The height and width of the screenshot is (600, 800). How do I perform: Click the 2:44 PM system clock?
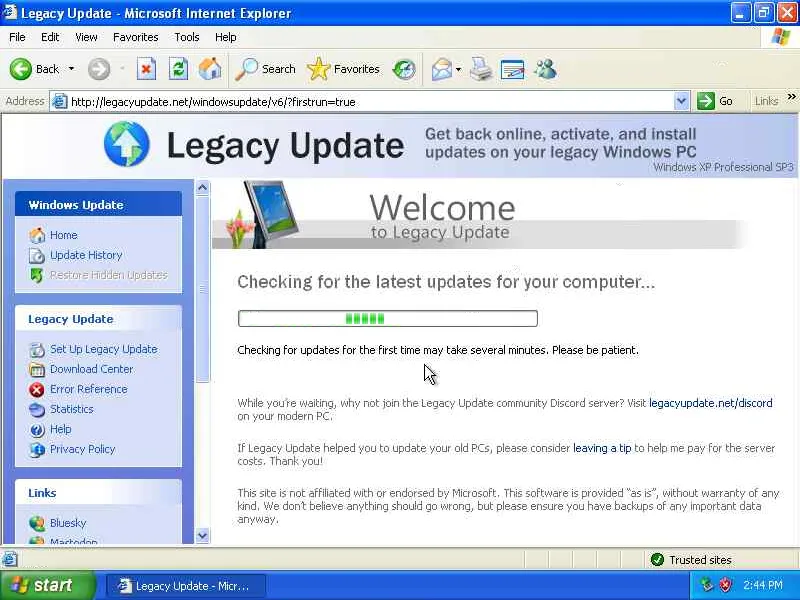pos(763,585)
